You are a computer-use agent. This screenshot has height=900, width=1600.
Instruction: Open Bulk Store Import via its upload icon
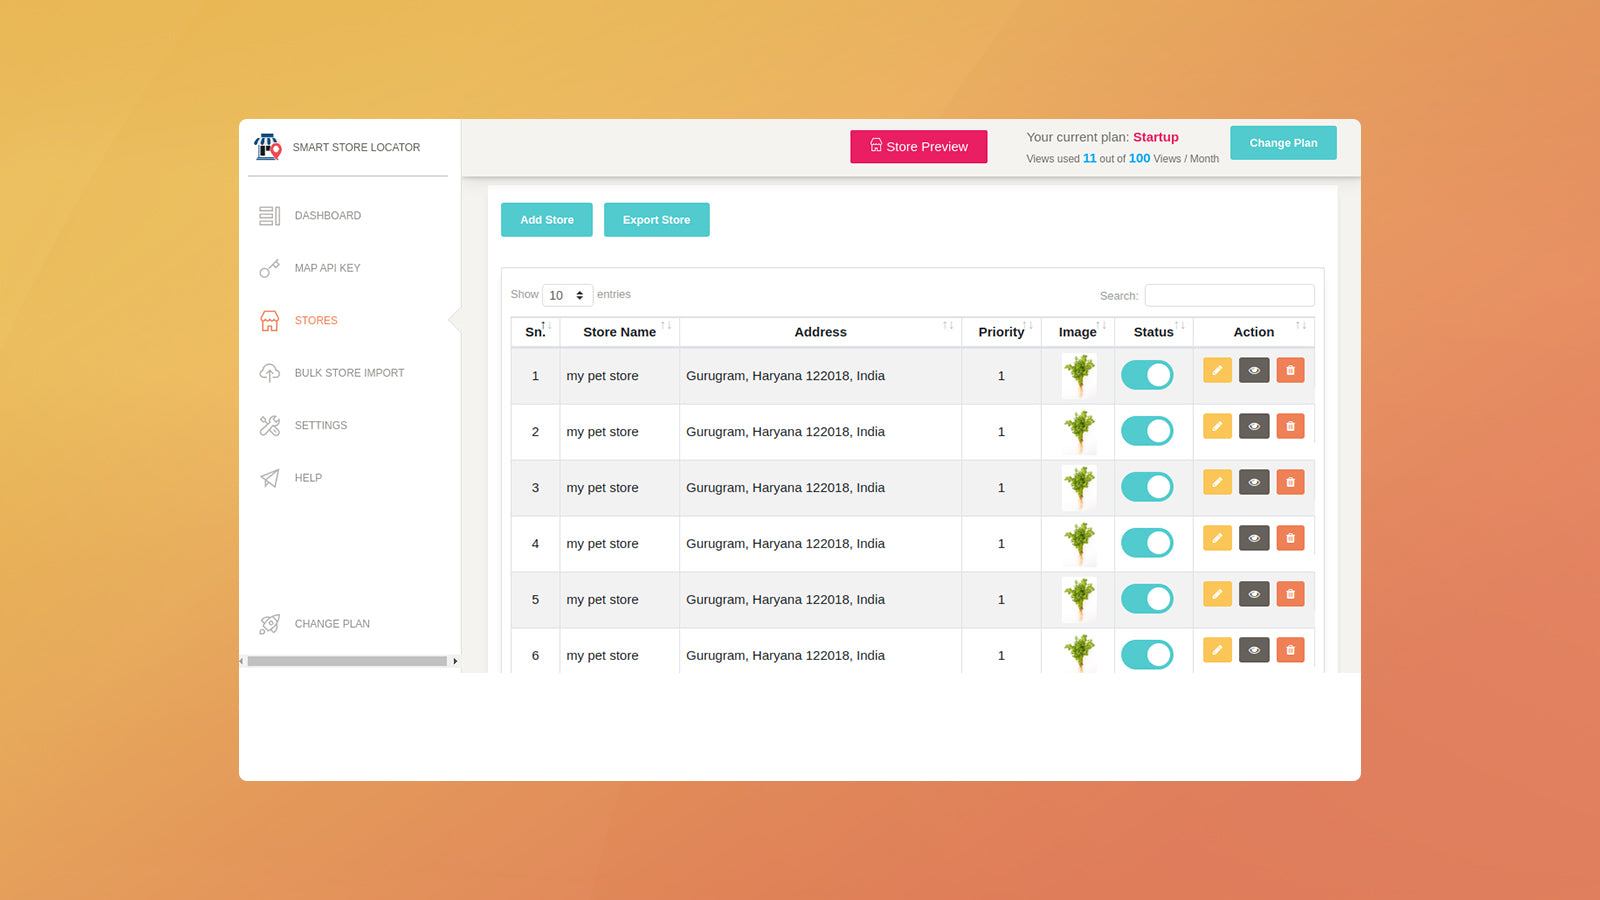click(268, 372)
